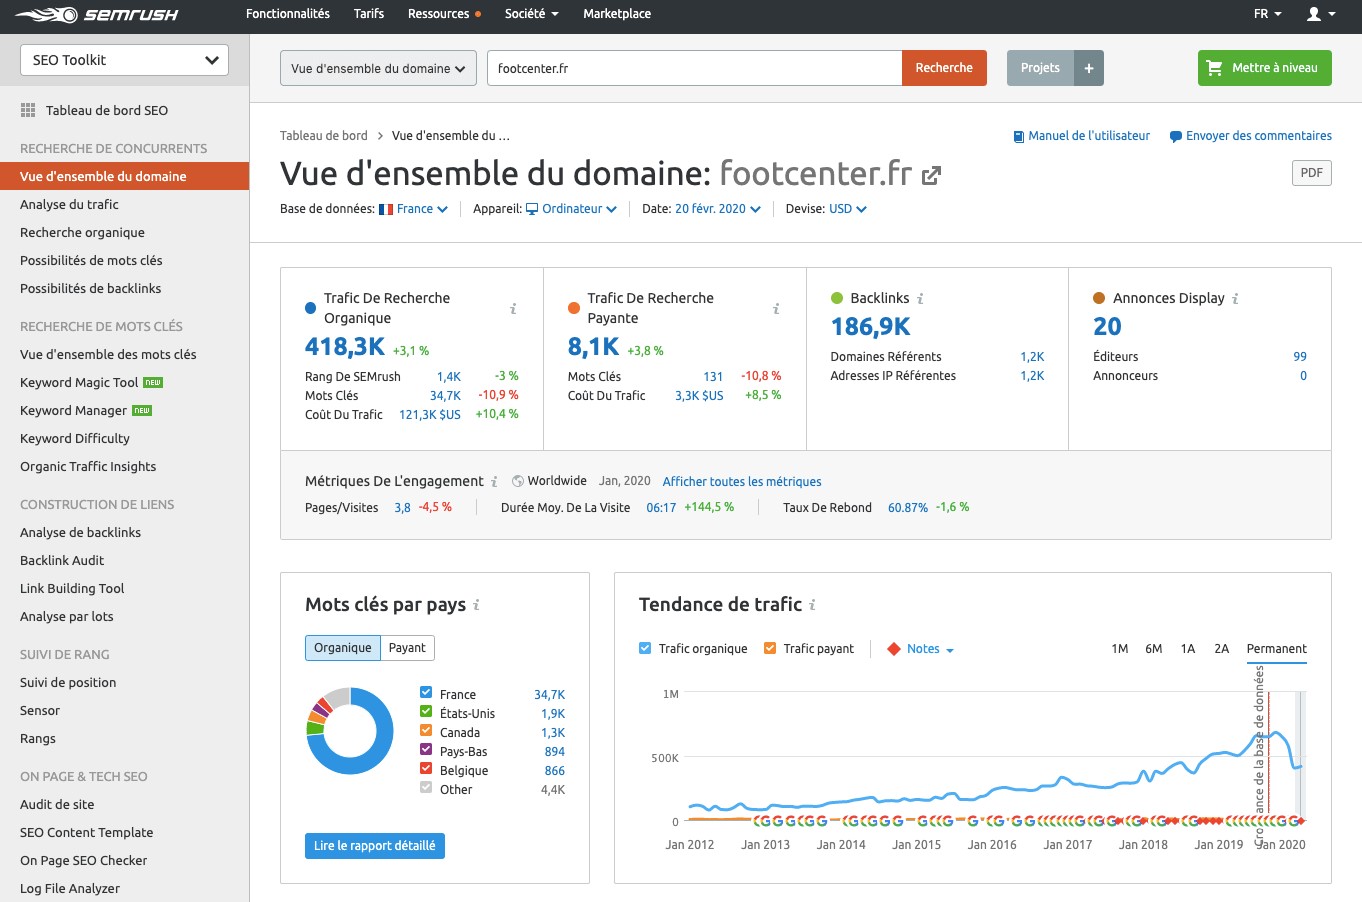Open the Notes dropdown in traffic chart
The width and height of the screenshot is (1362, 902).
pyautogui.click(x=930, y=649)
